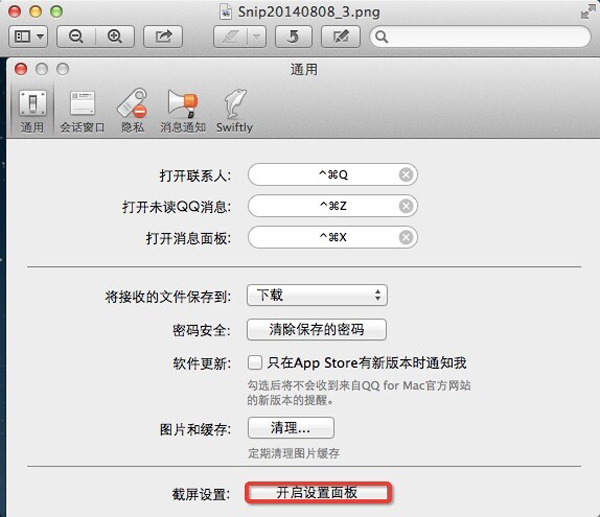Click the 清除保存的密码 button

point(317,329)
